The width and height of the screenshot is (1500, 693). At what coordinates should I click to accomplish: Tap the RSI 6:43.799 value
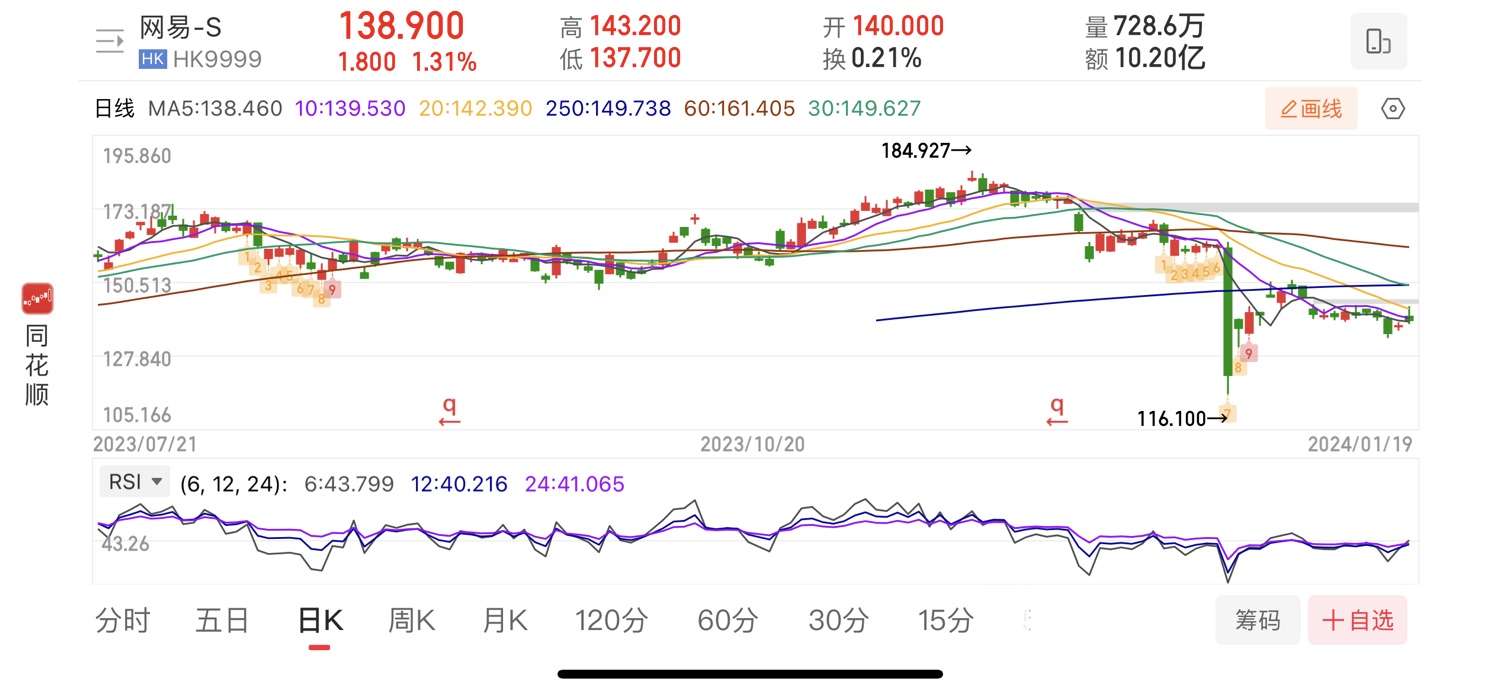click(x=350, y=484)
